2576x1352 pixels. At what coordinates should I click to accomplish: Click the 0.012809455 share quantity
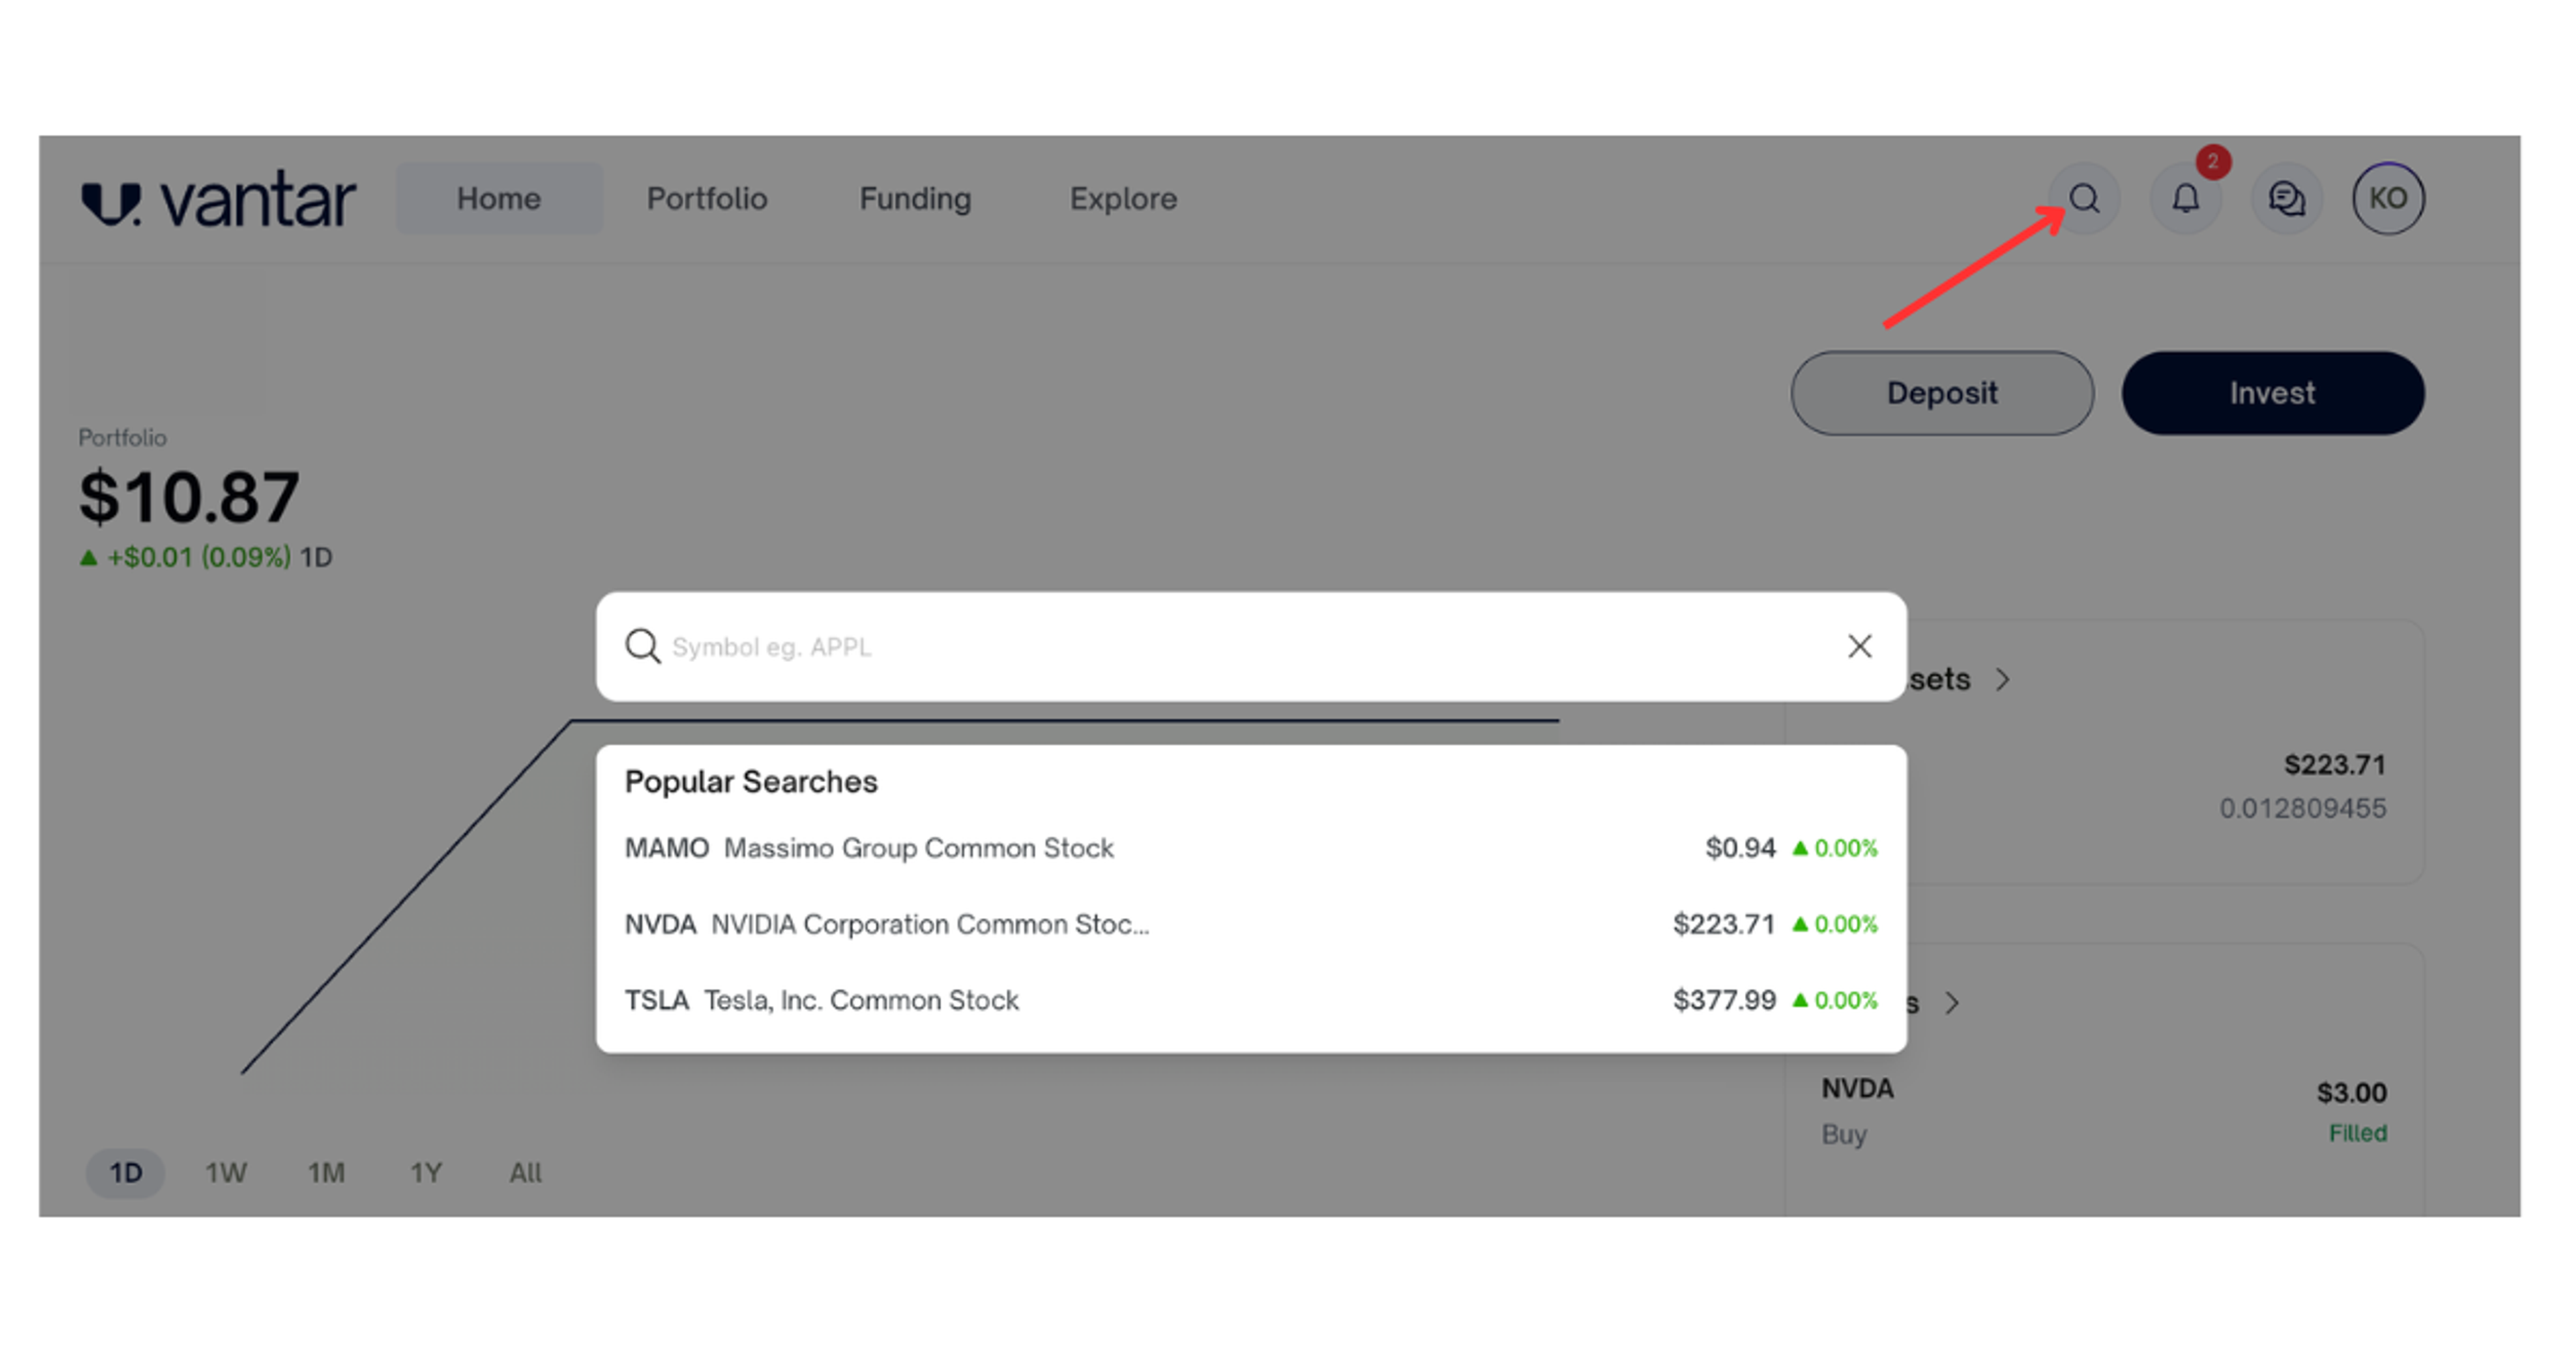click(x=2303, y=808)
